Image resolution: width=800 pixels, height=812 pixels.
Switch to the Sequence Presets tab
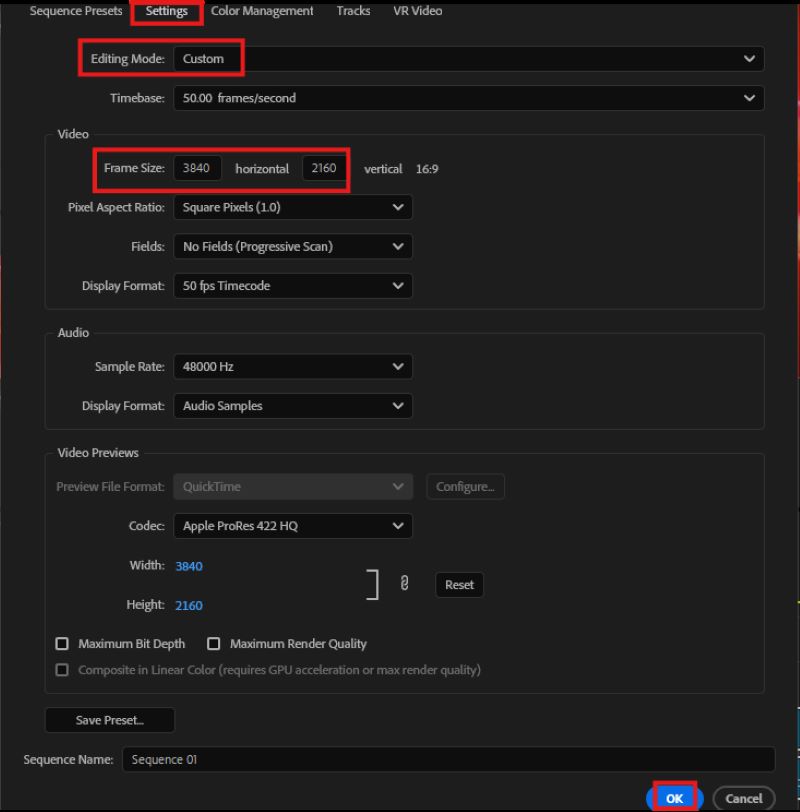coord(75,11)
